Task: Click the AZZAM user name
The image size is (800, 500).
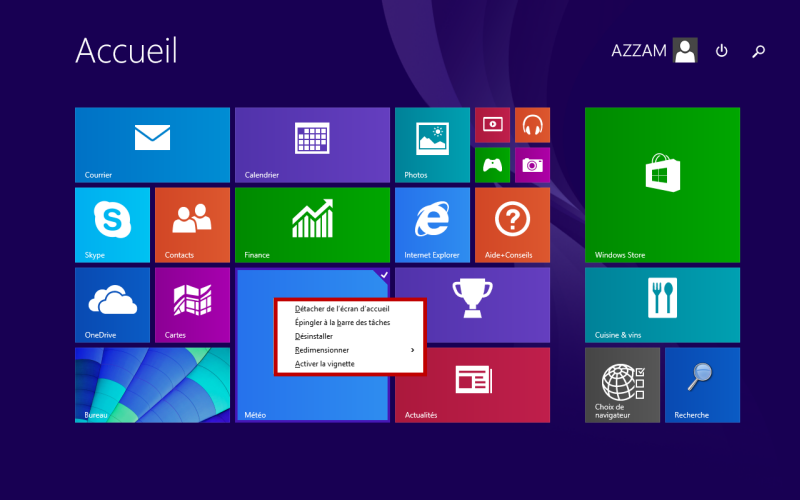Action: click(x=639, y=51)
